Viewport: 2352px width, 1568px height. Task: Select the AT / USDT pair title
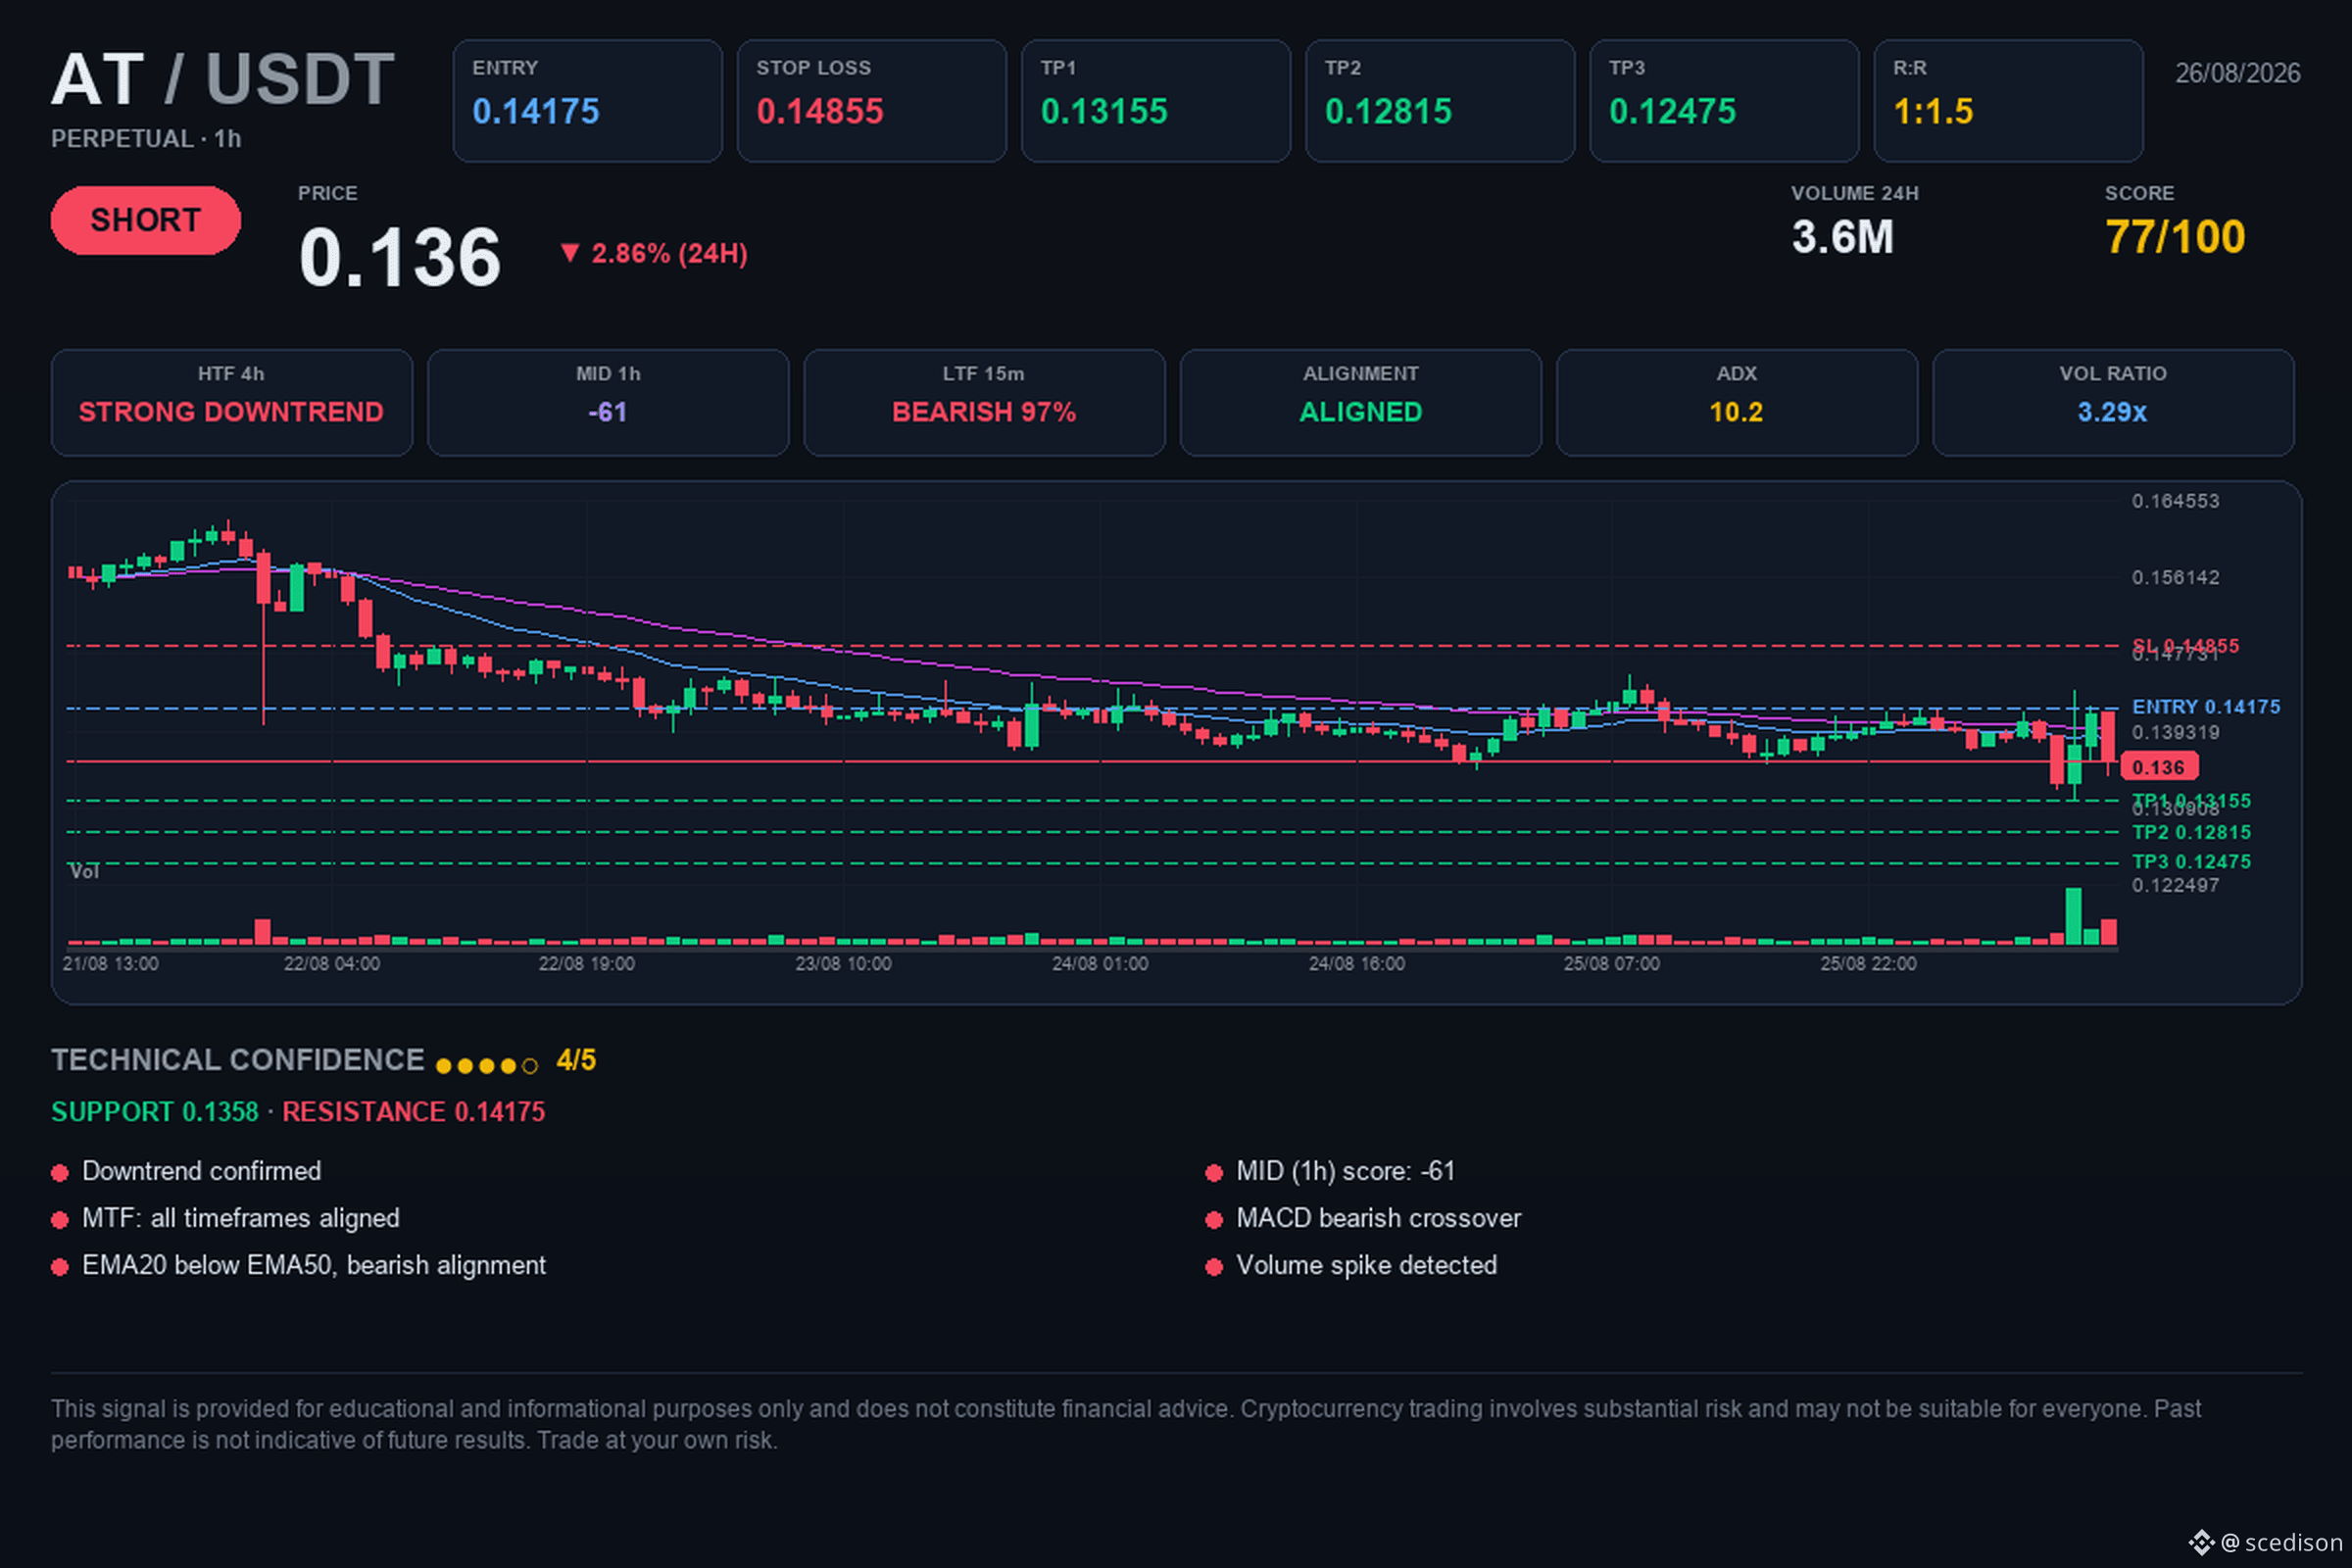(x=223, y=79)
